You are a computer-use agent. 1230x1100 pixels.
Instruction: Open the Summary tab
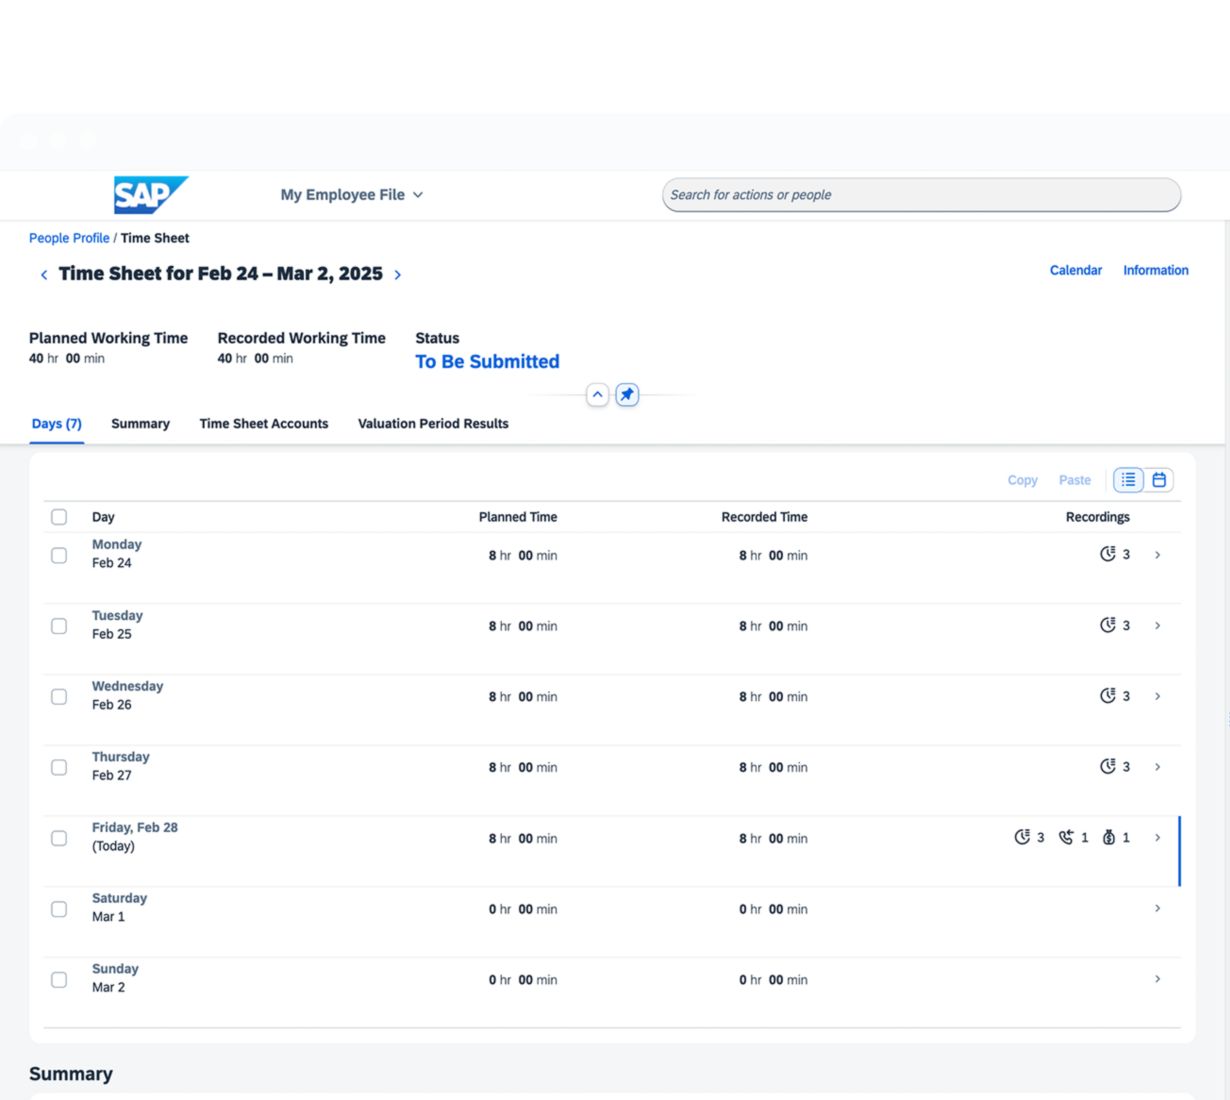pos(140,424)
